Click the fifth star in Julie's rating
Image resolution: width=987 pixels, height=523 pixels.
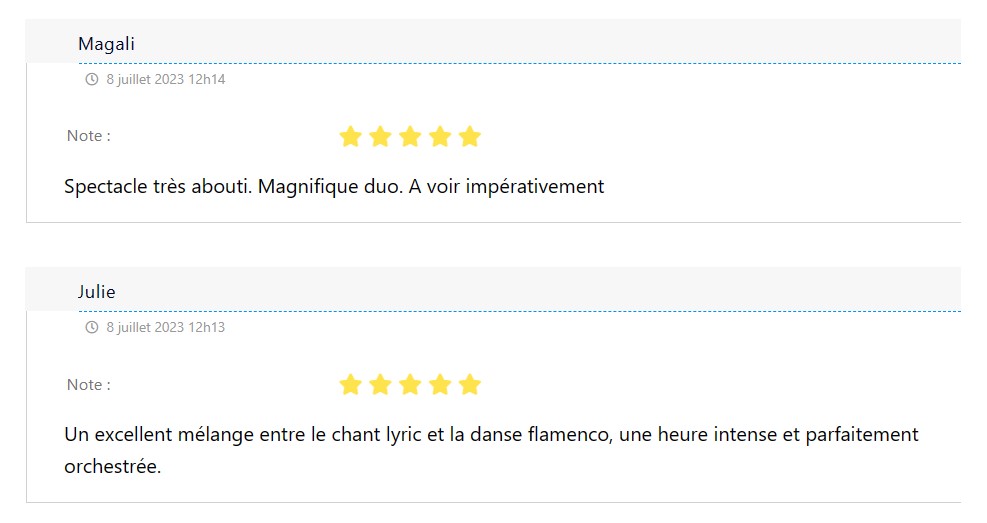pos(470,385)
